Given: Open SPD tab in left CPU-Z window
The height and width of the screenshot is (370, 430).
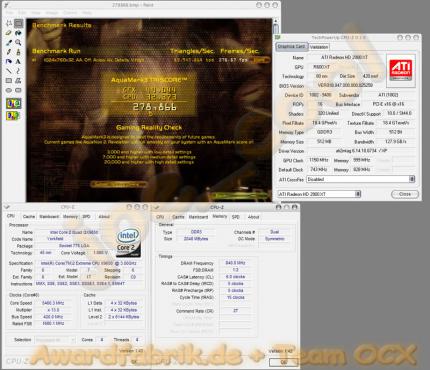Looking at the screenshot, I should 86,217.
